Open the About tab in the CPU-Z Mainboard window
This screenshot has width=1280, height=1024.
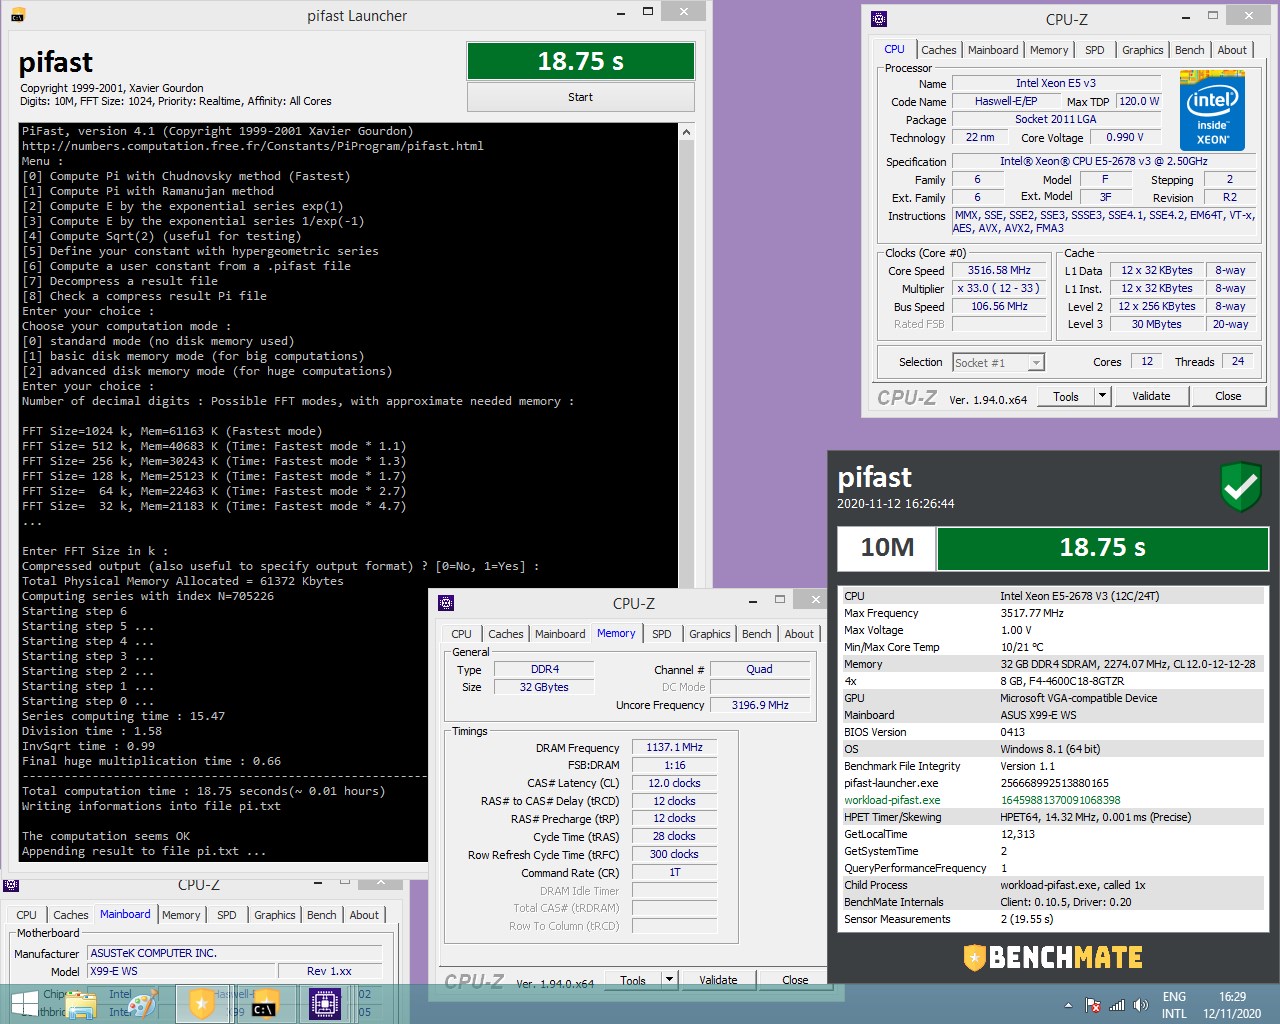tap(364, 915)
